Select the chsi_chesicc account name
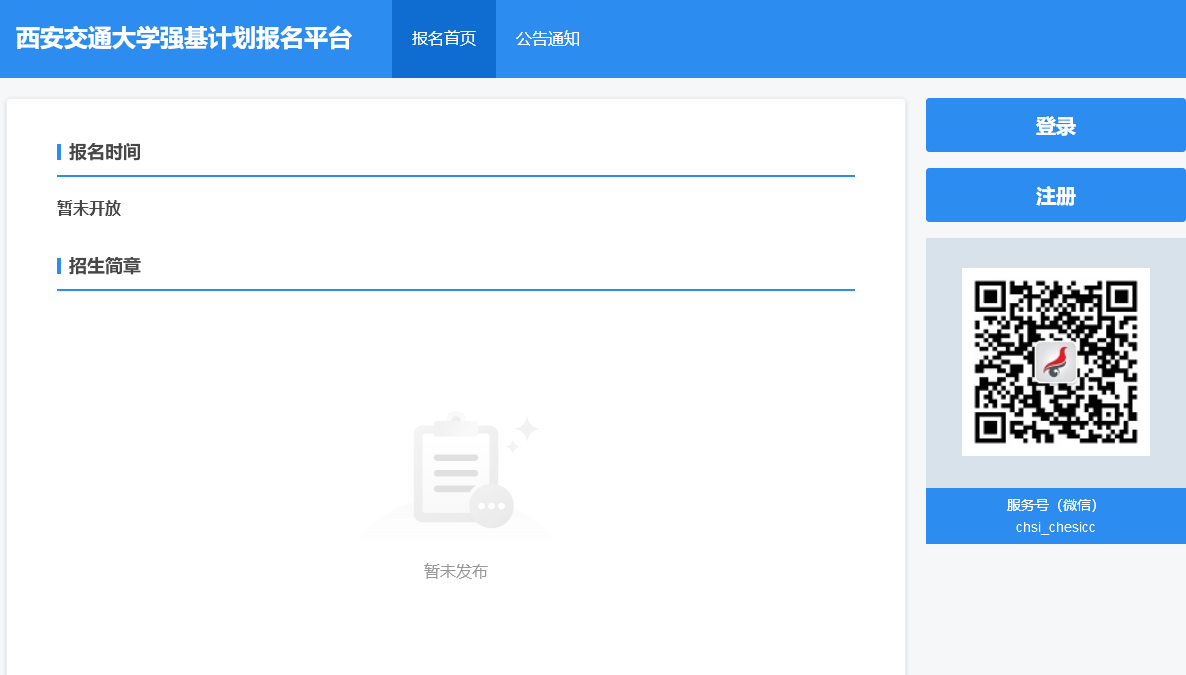This screenshot has width=1186, height=675. tap(1055, 527)
